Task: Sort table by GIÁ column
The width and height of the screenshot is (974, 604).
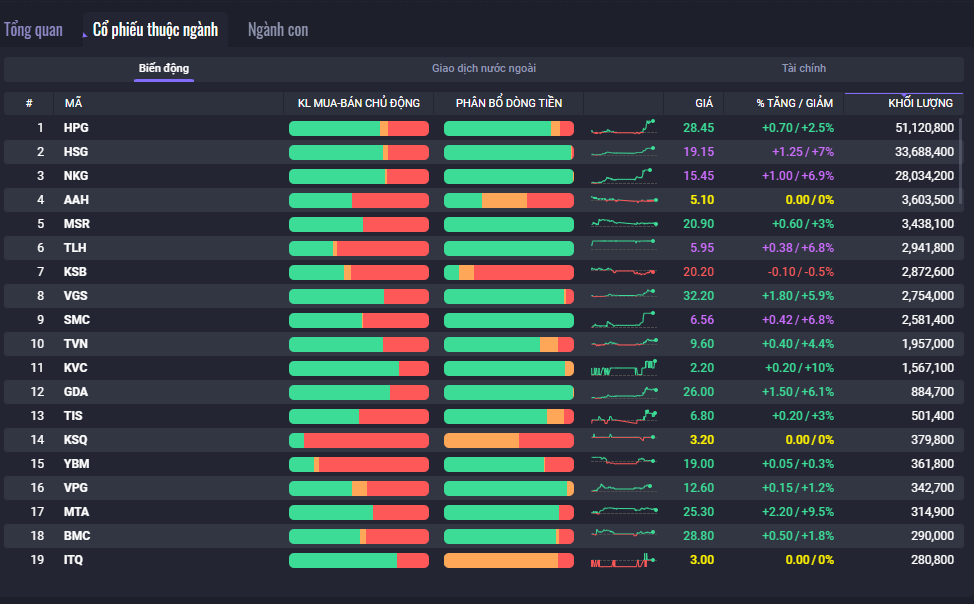Action: [704, 103]
